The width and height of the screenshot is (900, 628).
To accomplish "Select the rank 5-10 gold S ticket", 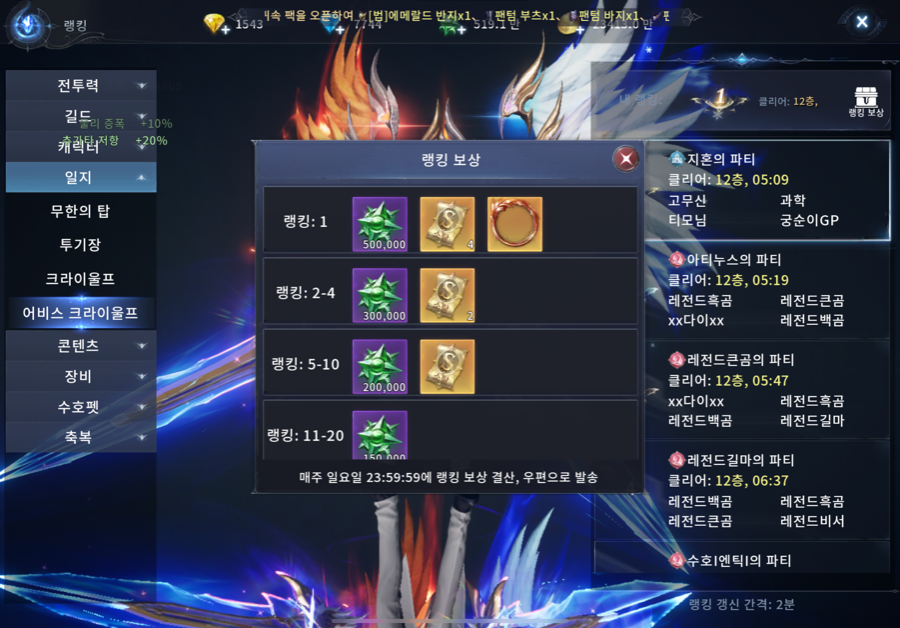I will click(x=447, y=366).
